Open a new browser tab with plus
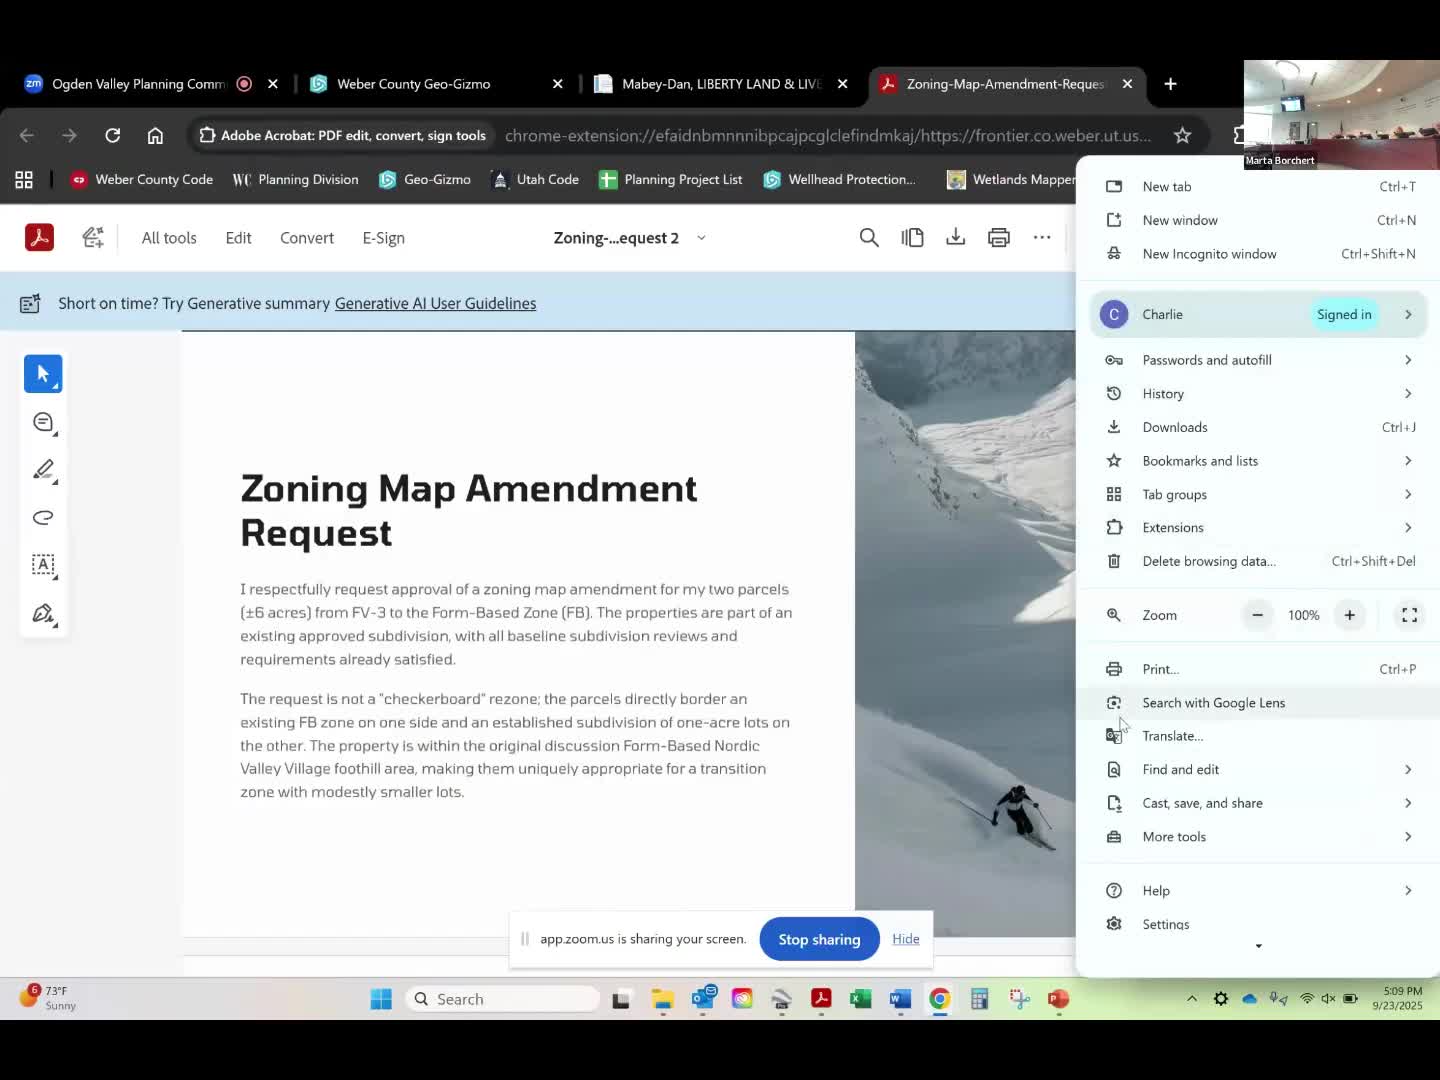The width and height of the screenshot is (1440, 1080). 1170,84
